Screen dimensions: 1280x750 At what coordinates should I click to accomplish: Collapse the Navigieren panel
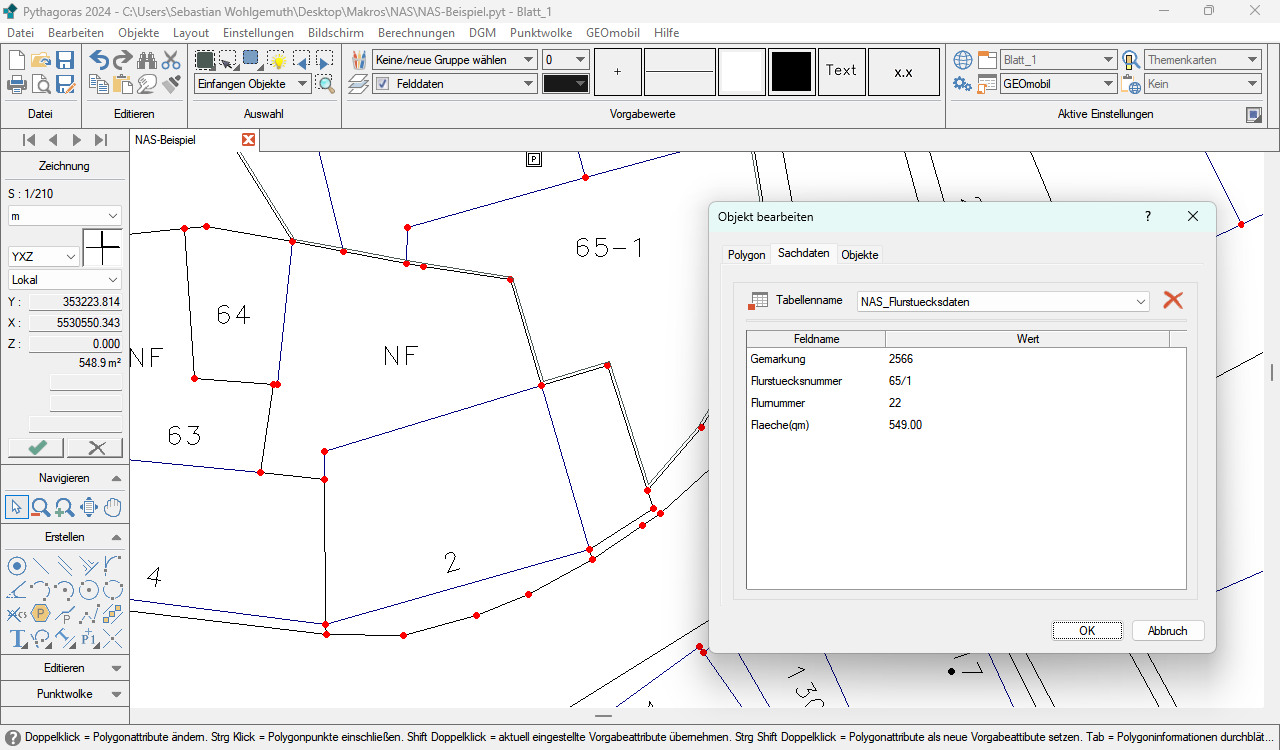click(116, 478)
